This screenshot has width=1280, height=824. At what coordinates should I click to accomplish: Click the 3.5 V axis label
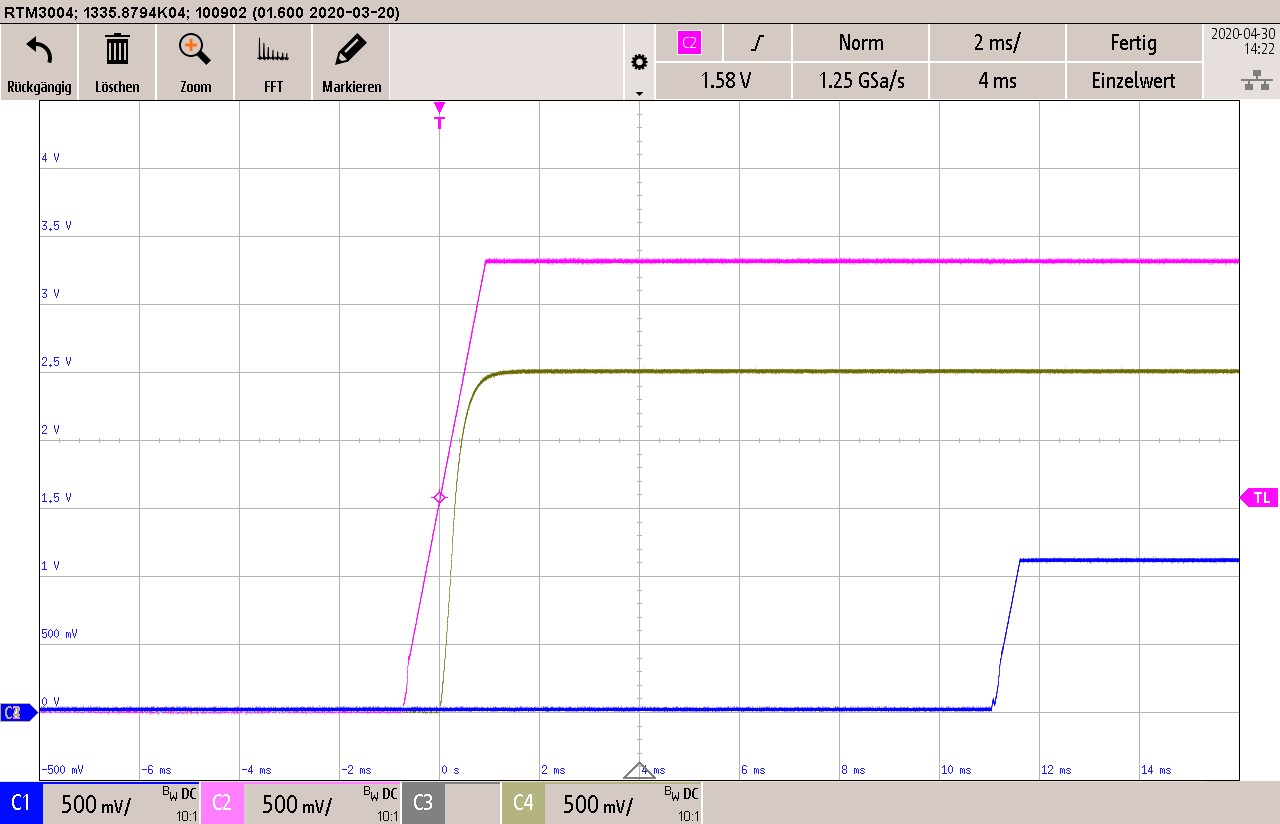coord(57,226)
